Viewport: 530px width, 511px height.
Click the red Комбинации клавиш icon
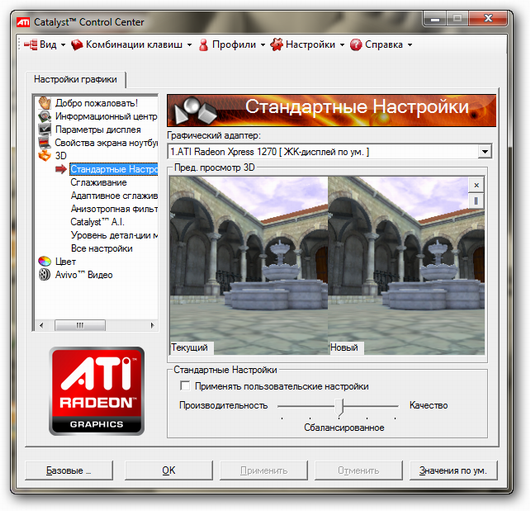coord(77,45)
